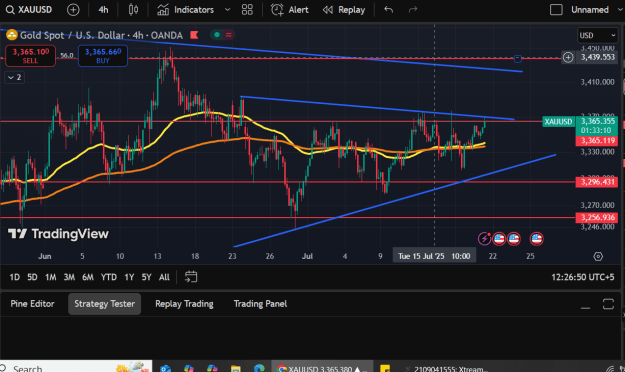Create an Alert

(x=290, y=10)
